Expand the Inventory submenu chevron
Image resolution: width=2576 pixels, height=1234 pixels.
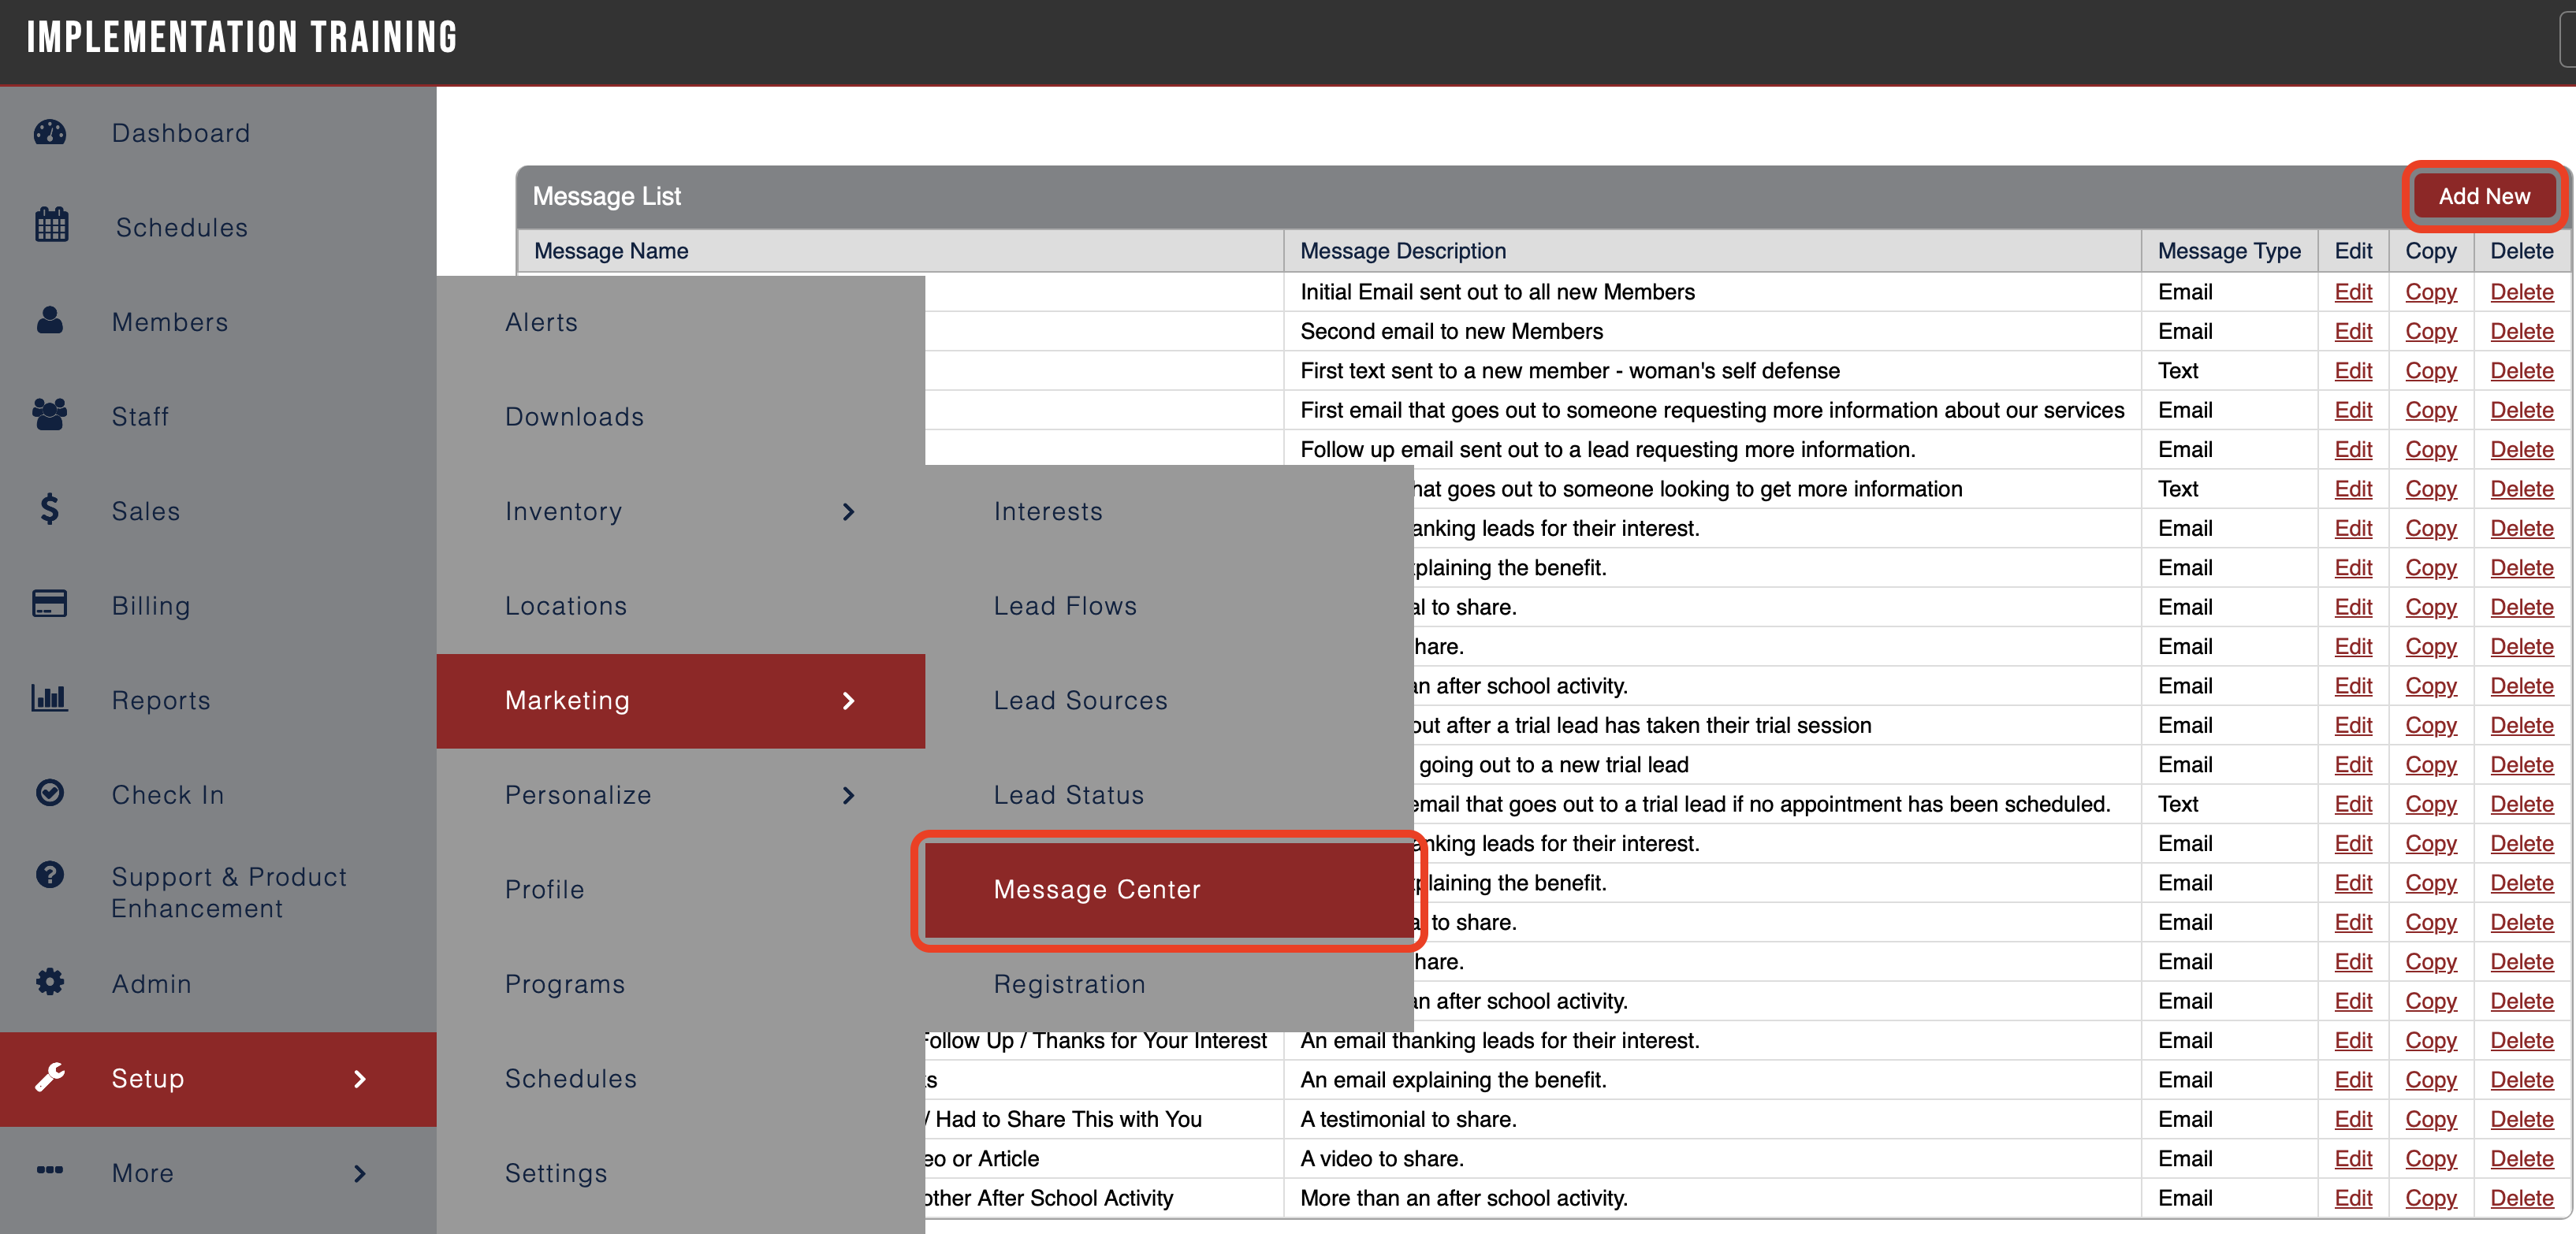coord(848,511)
